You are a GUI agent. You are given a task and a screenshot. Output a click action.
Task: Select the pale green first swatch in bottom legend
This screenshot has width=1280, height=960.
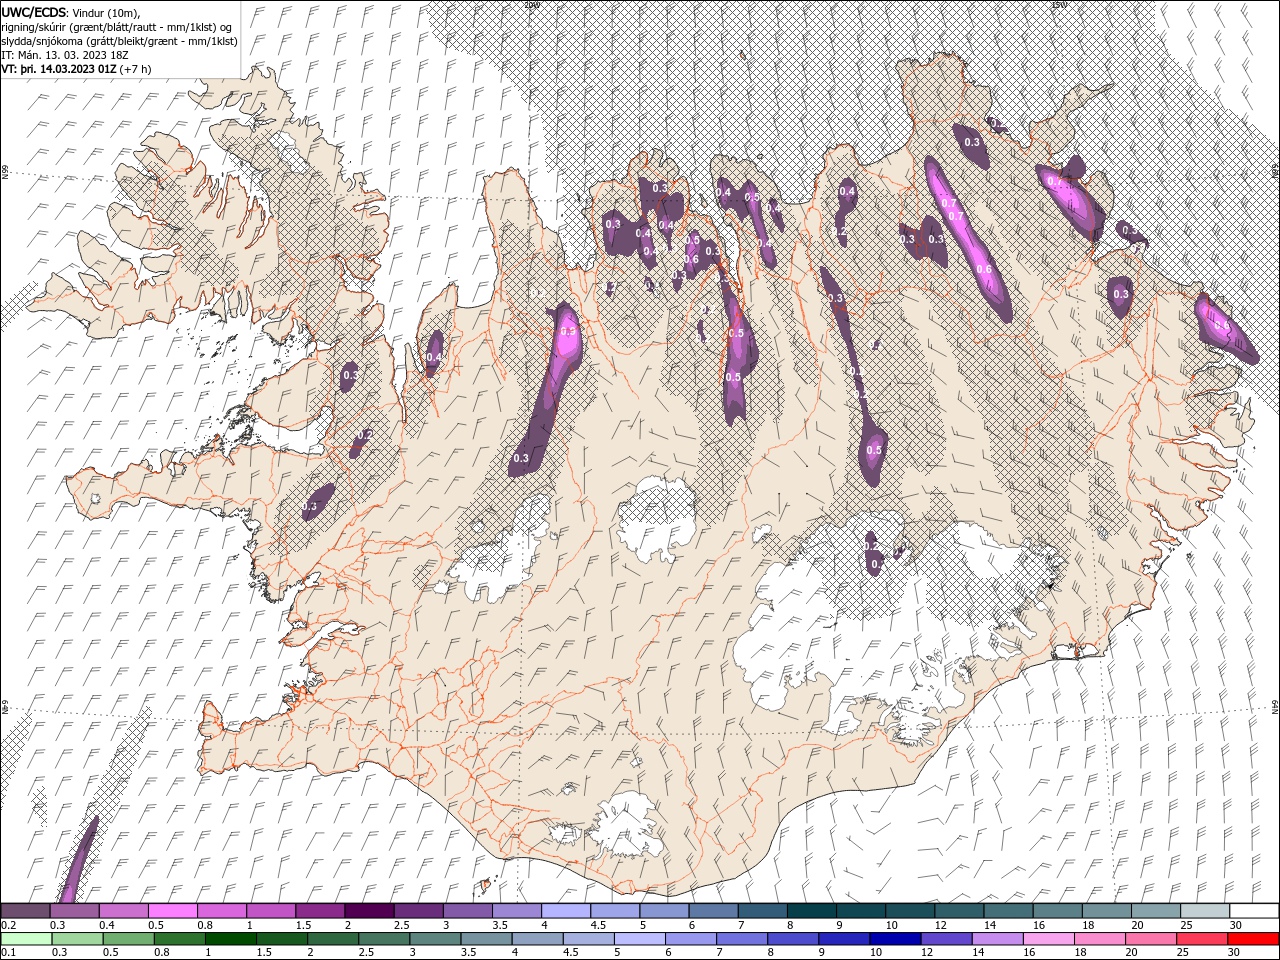(x=26, y=939)
